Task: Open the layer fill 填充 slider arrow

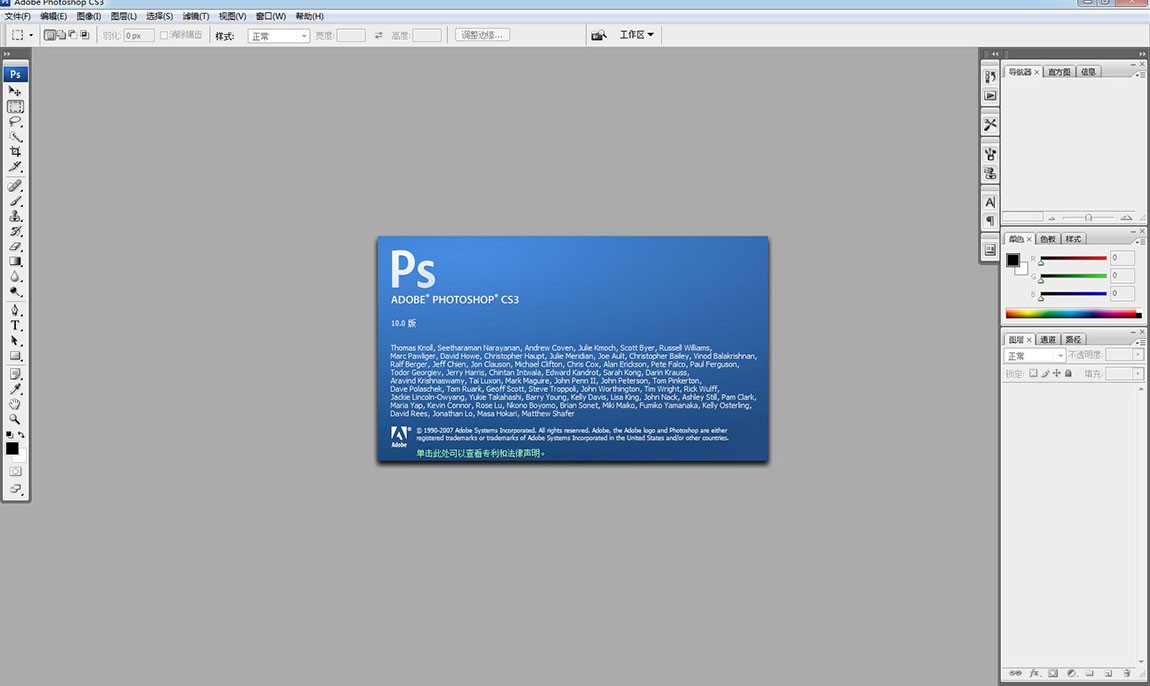Action: 1138,373
